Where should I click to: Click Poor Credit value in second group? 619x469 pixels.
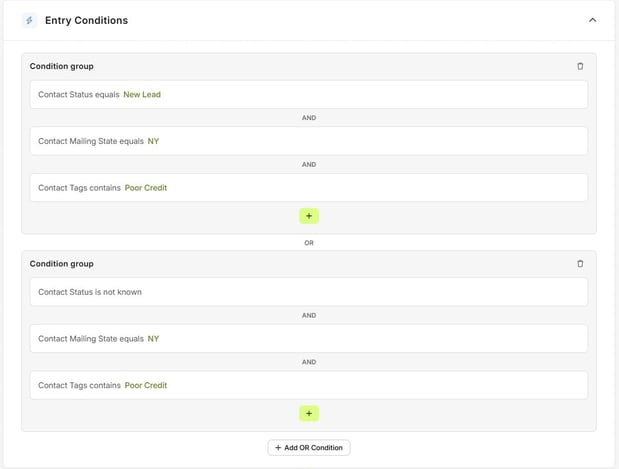[x=146, y=385]
